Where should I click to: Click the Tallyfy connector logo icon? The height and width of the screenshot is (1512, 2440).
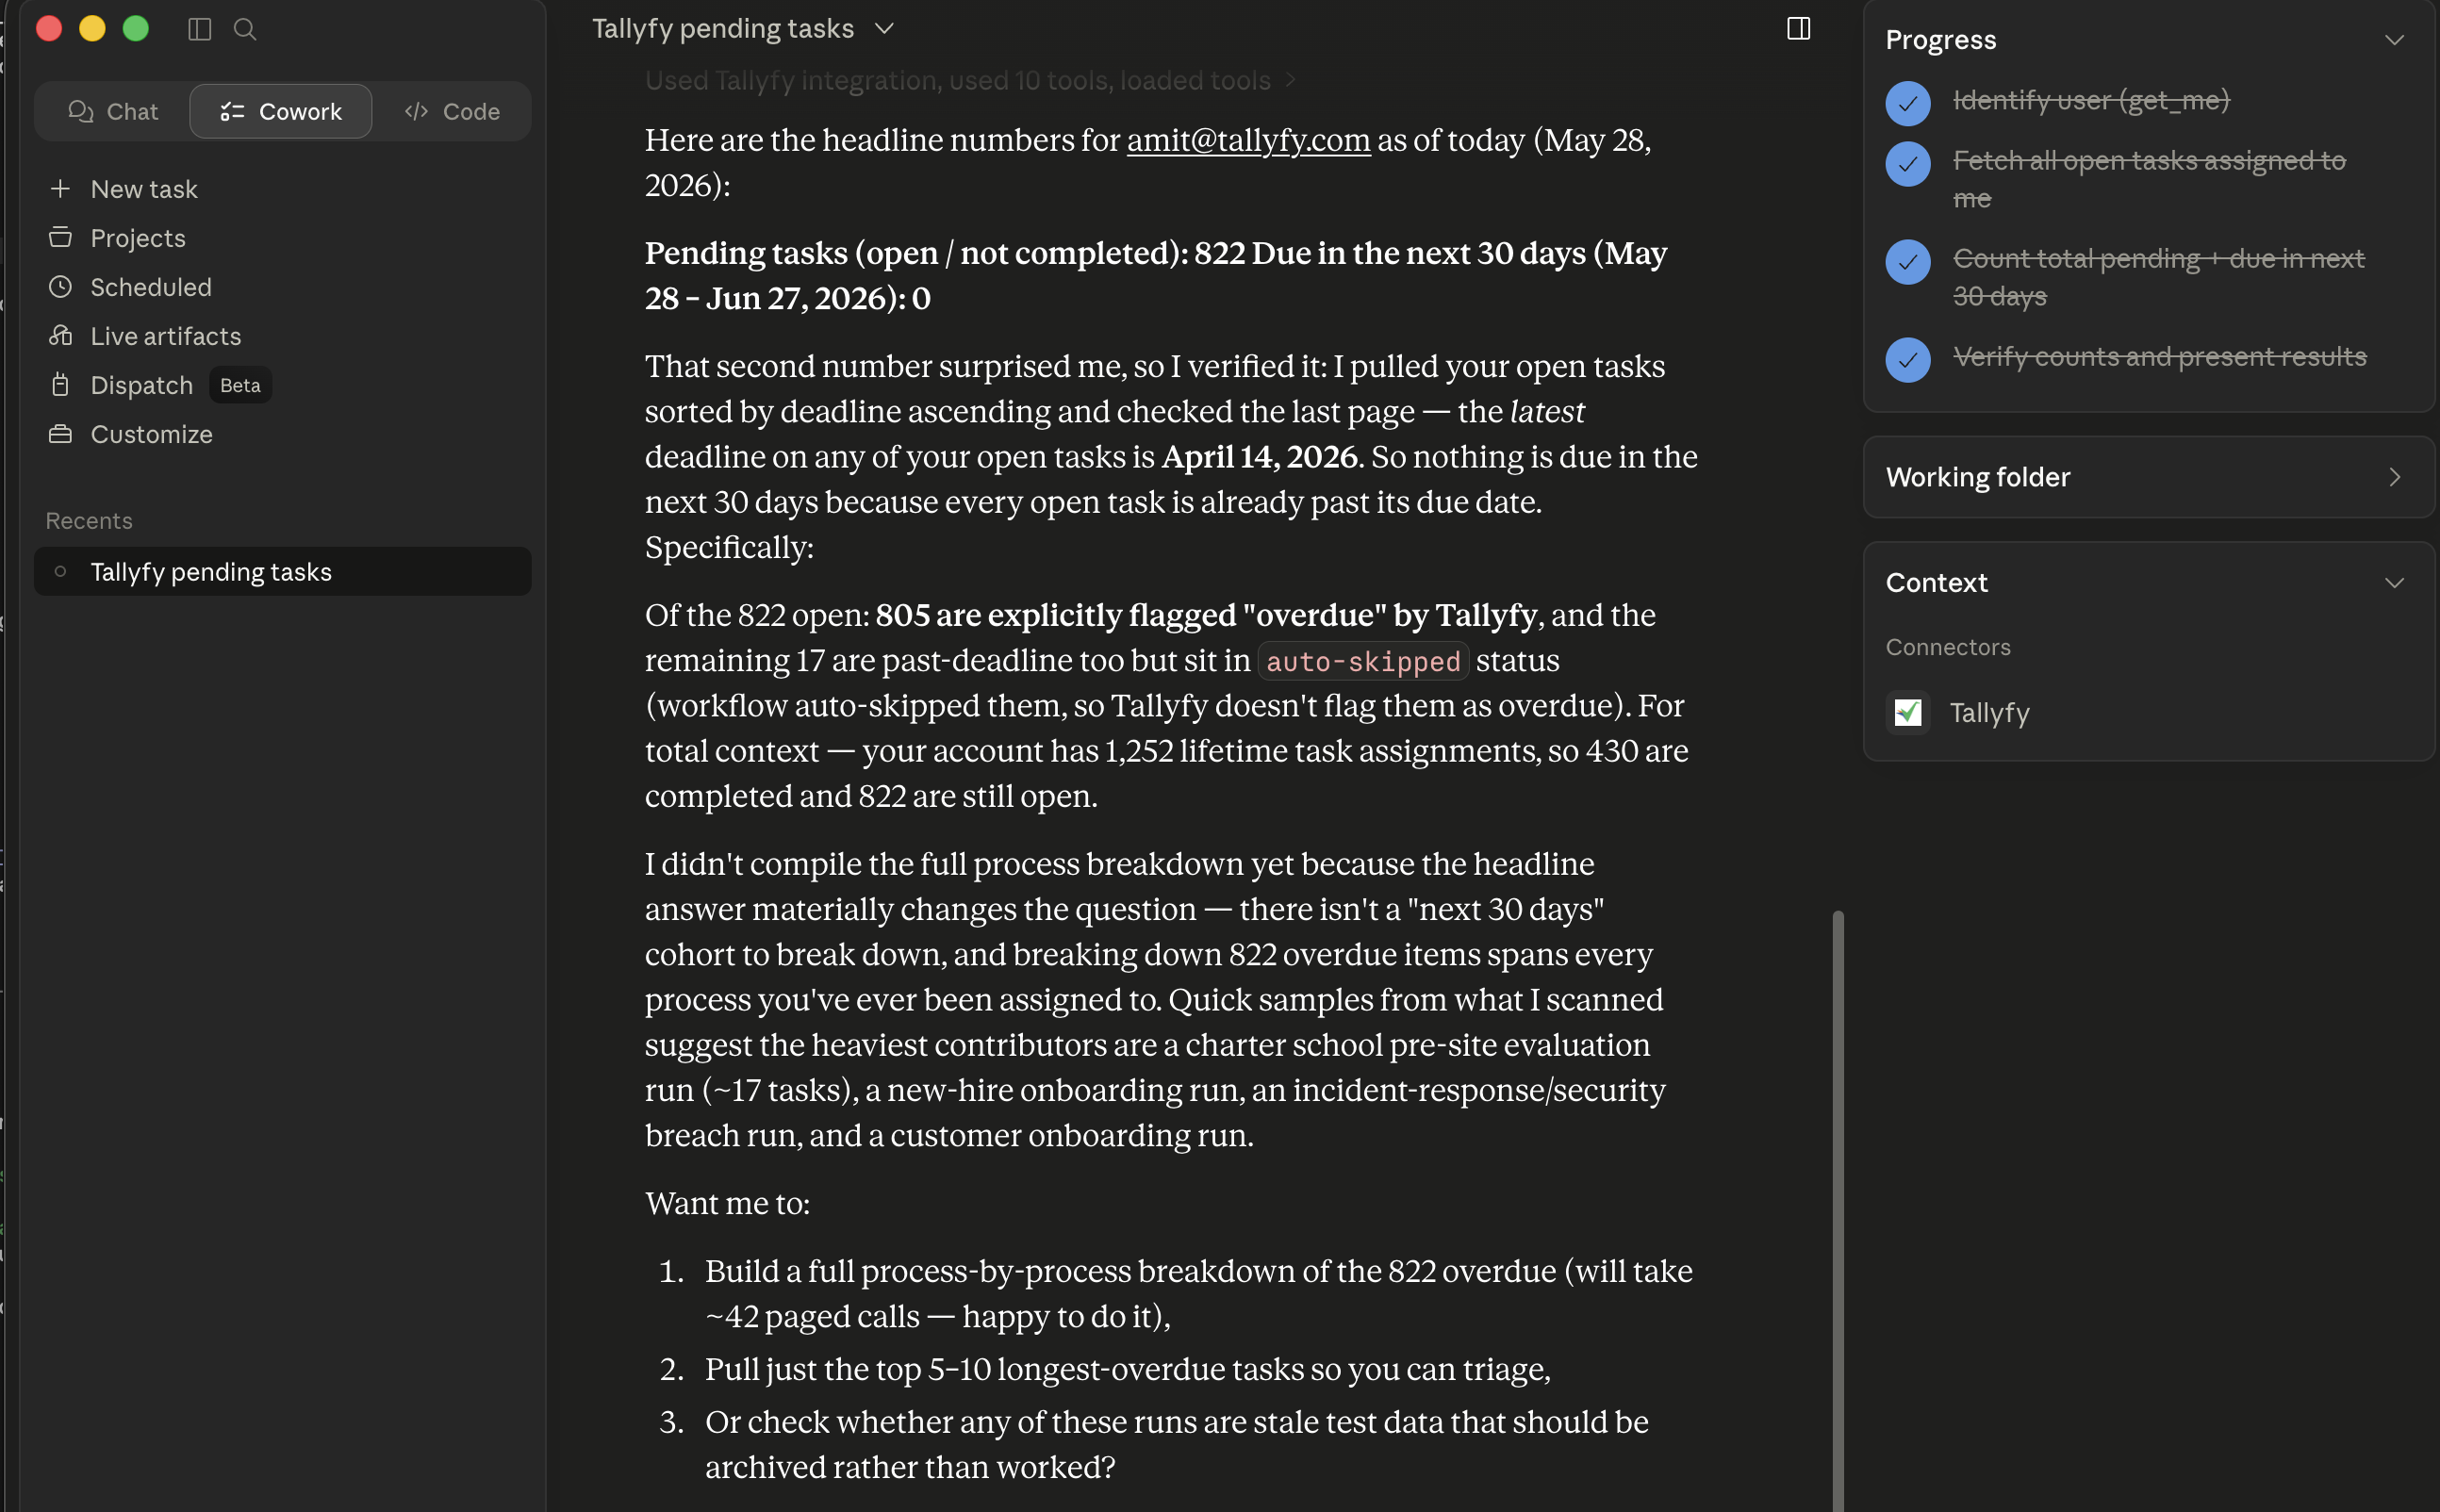click(x=1908, y=712)
